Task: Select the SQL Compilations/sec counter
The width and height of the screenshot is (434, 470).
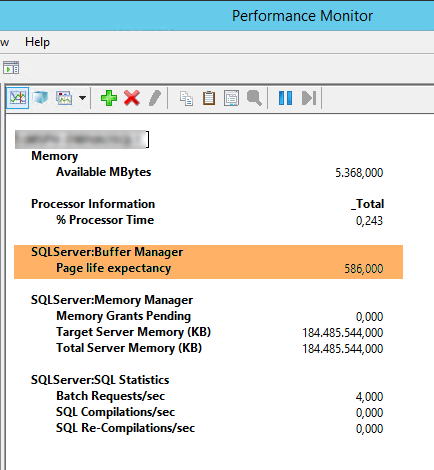Action: [115, 412]
